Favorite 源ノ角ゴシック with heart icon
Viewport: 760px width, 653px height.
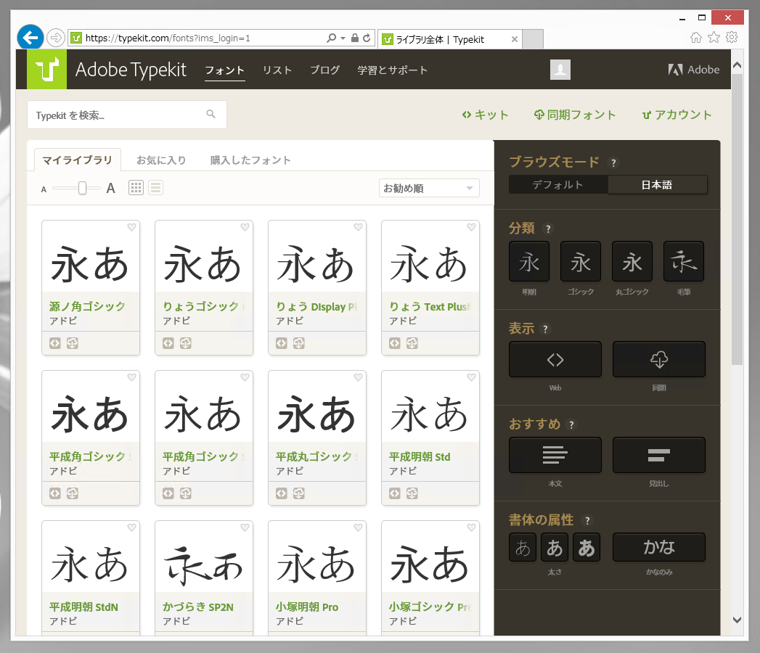[x=131, y=227]
